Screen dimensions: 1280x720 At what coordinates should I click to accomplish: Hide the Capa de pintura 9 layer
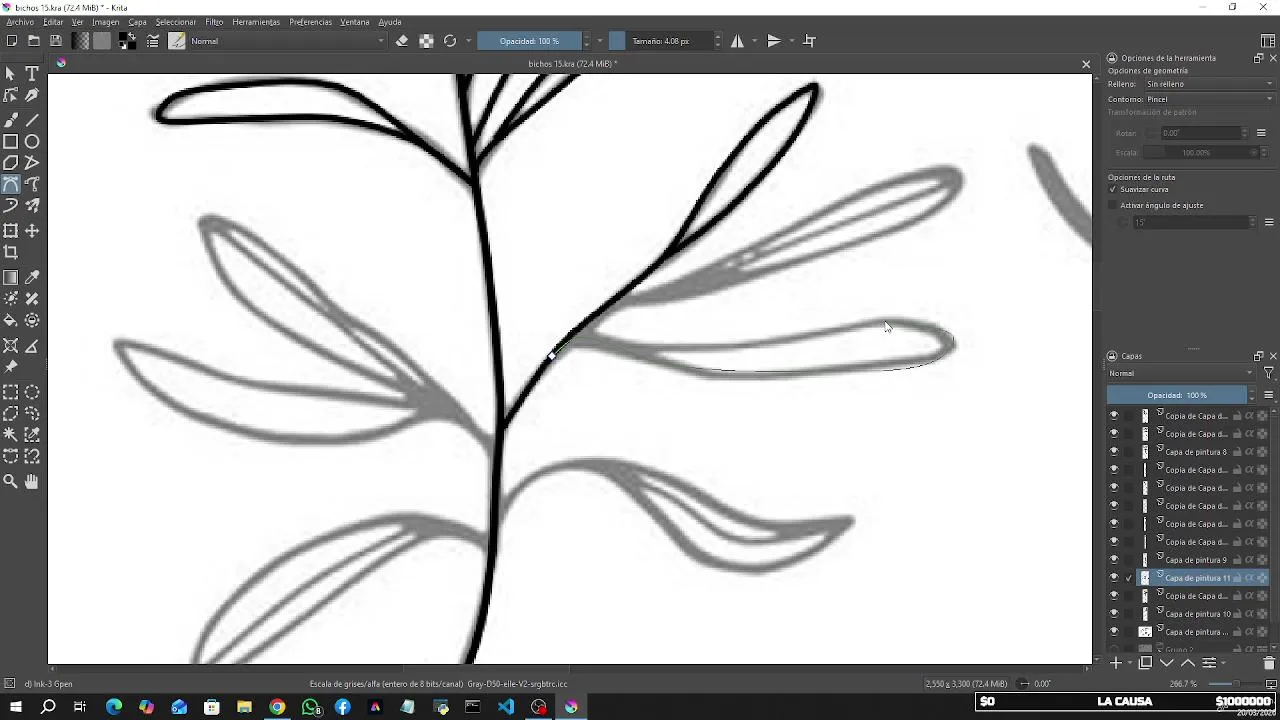click(x=1114, y=560)
